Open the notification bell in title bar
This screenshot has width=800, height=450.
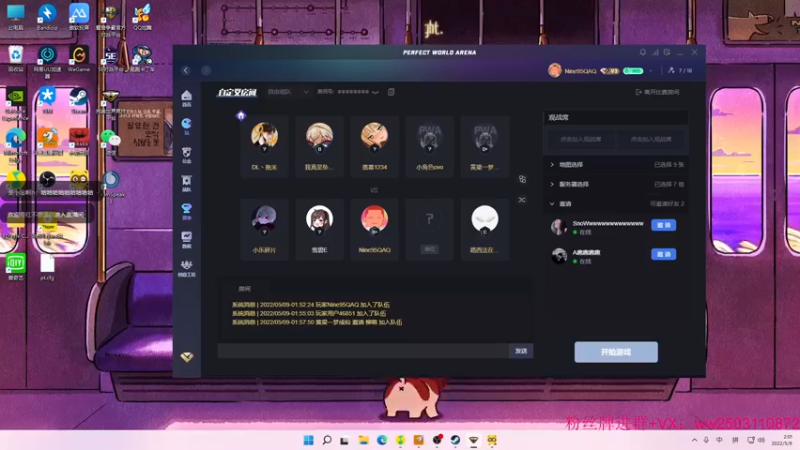(x=643, y=52)
